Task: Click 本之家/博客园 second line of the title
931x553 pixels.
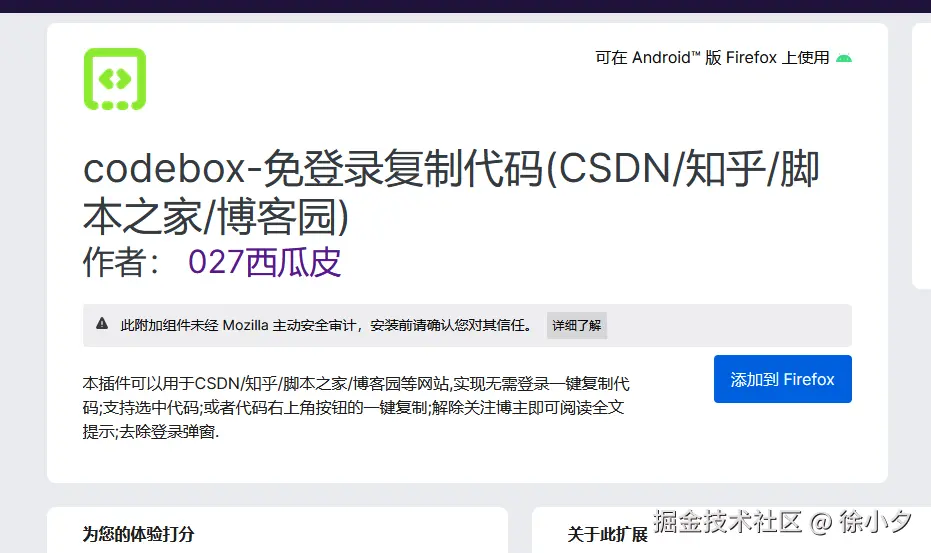Action: point(216,217)
